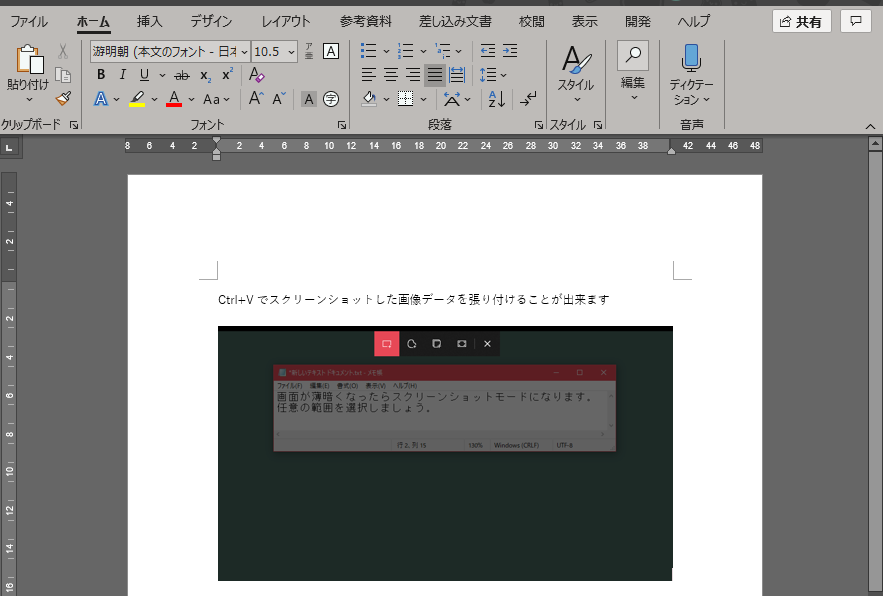Copy selection with the copy icon
The width and height of the screenshot is (883, 596).
[63, 75]
